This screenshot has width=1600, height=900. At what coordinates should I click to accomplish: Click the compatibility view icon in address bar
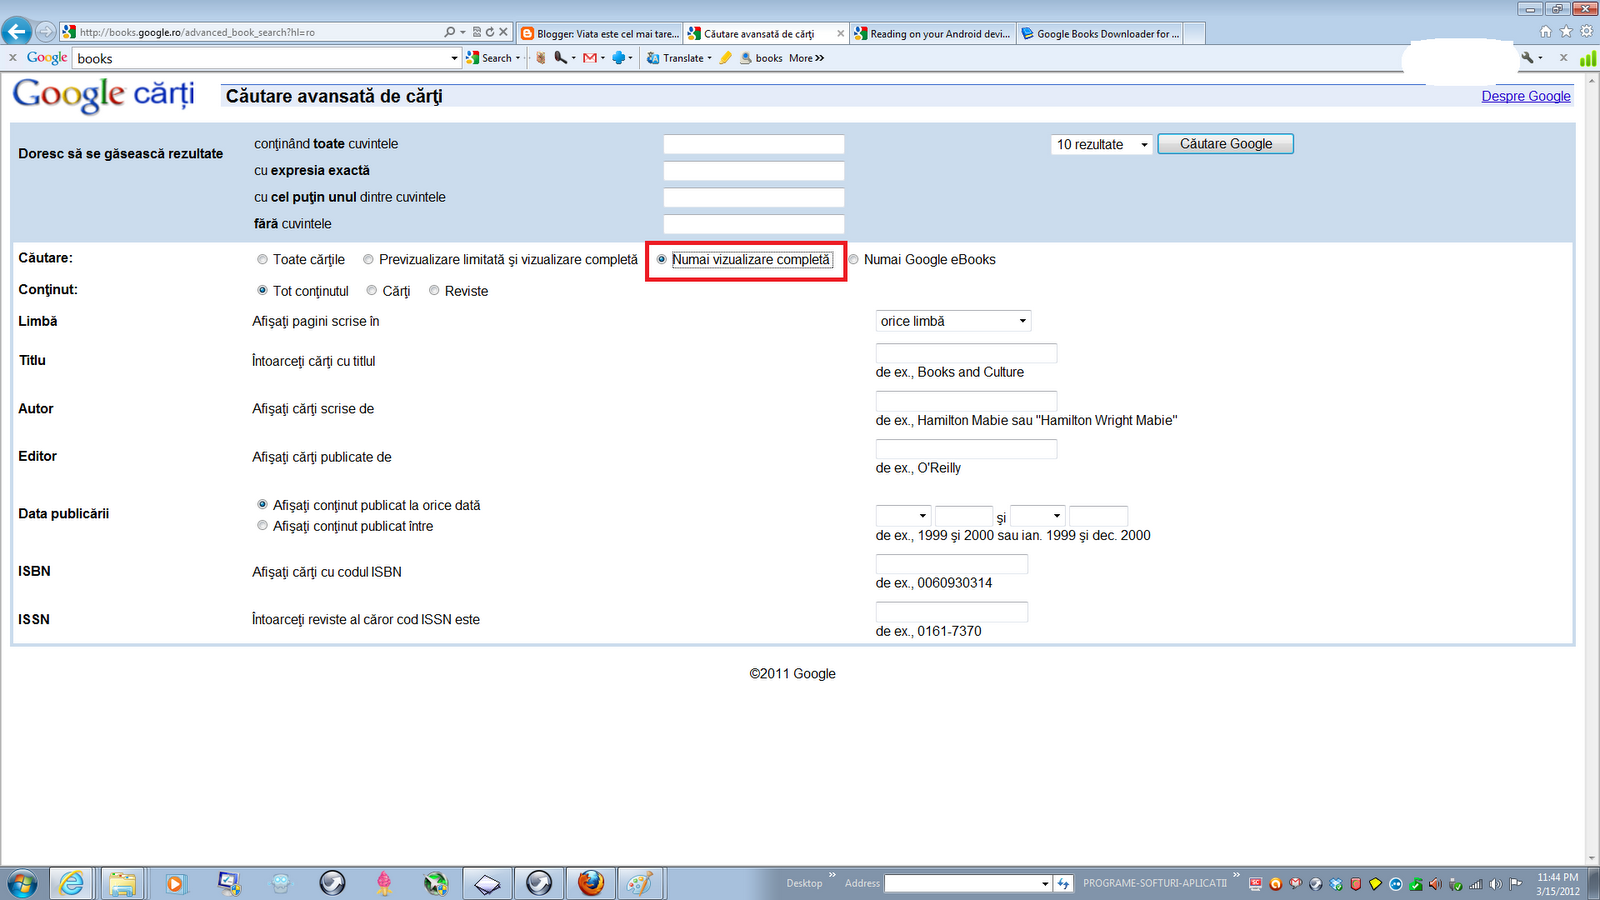[x=477, y=32]
